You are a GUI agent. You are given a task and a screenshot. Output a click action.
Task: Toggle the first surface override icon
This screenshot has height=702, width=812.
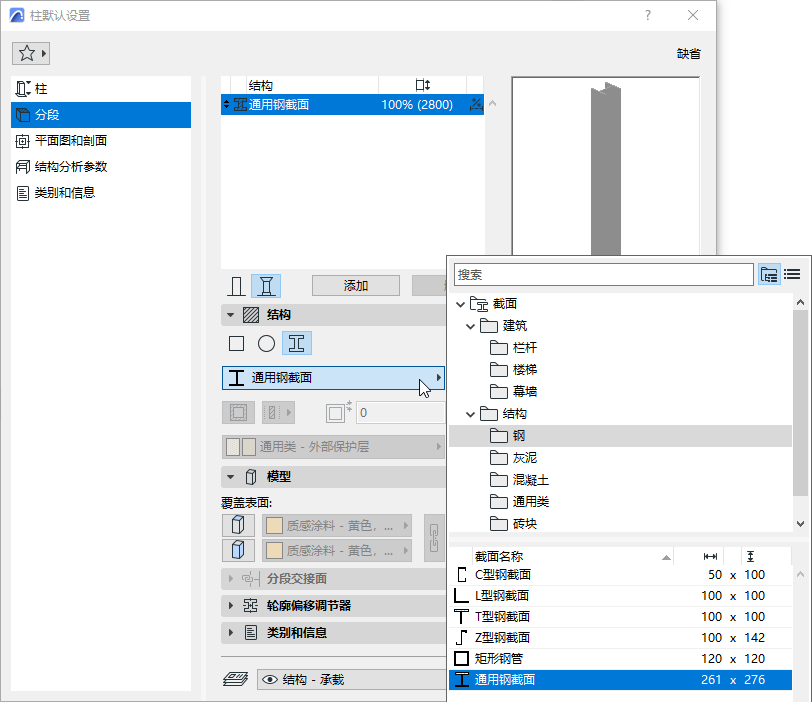tap(238, 525)
